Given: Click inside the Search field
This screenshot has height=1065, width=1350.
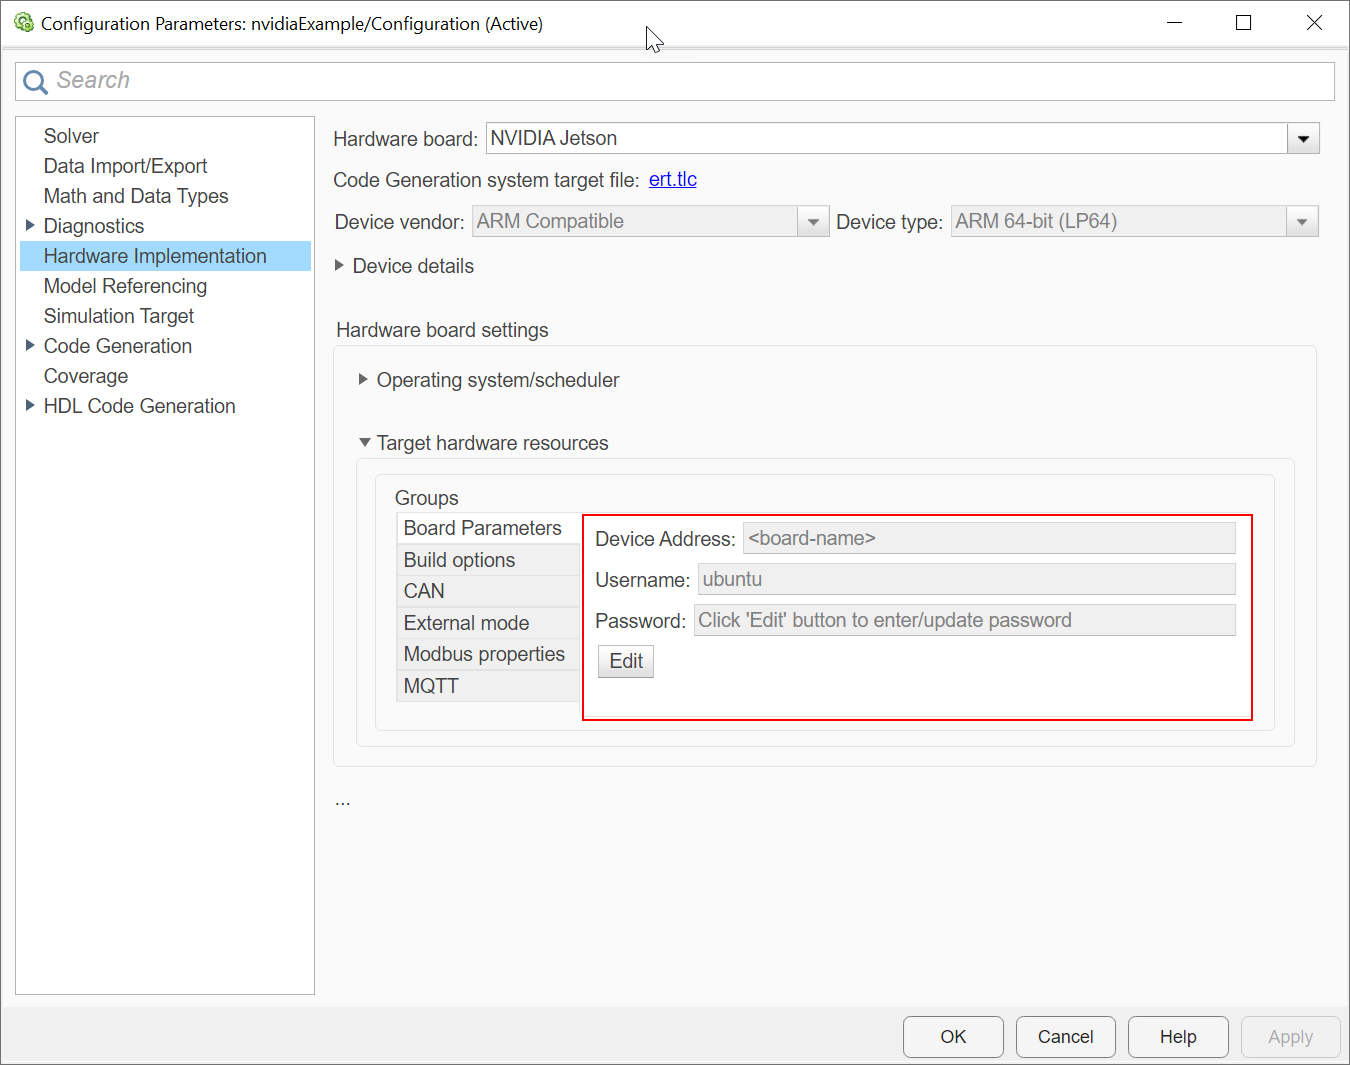Looking at the screenshot, I should 400,81.
